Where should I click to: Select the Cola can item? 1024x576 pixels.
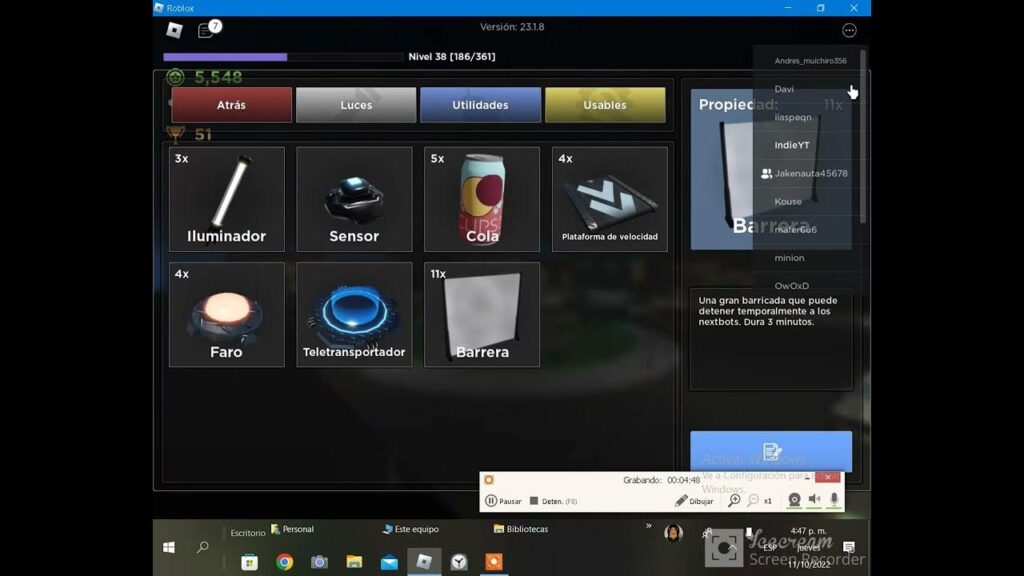tap(482, 199)
